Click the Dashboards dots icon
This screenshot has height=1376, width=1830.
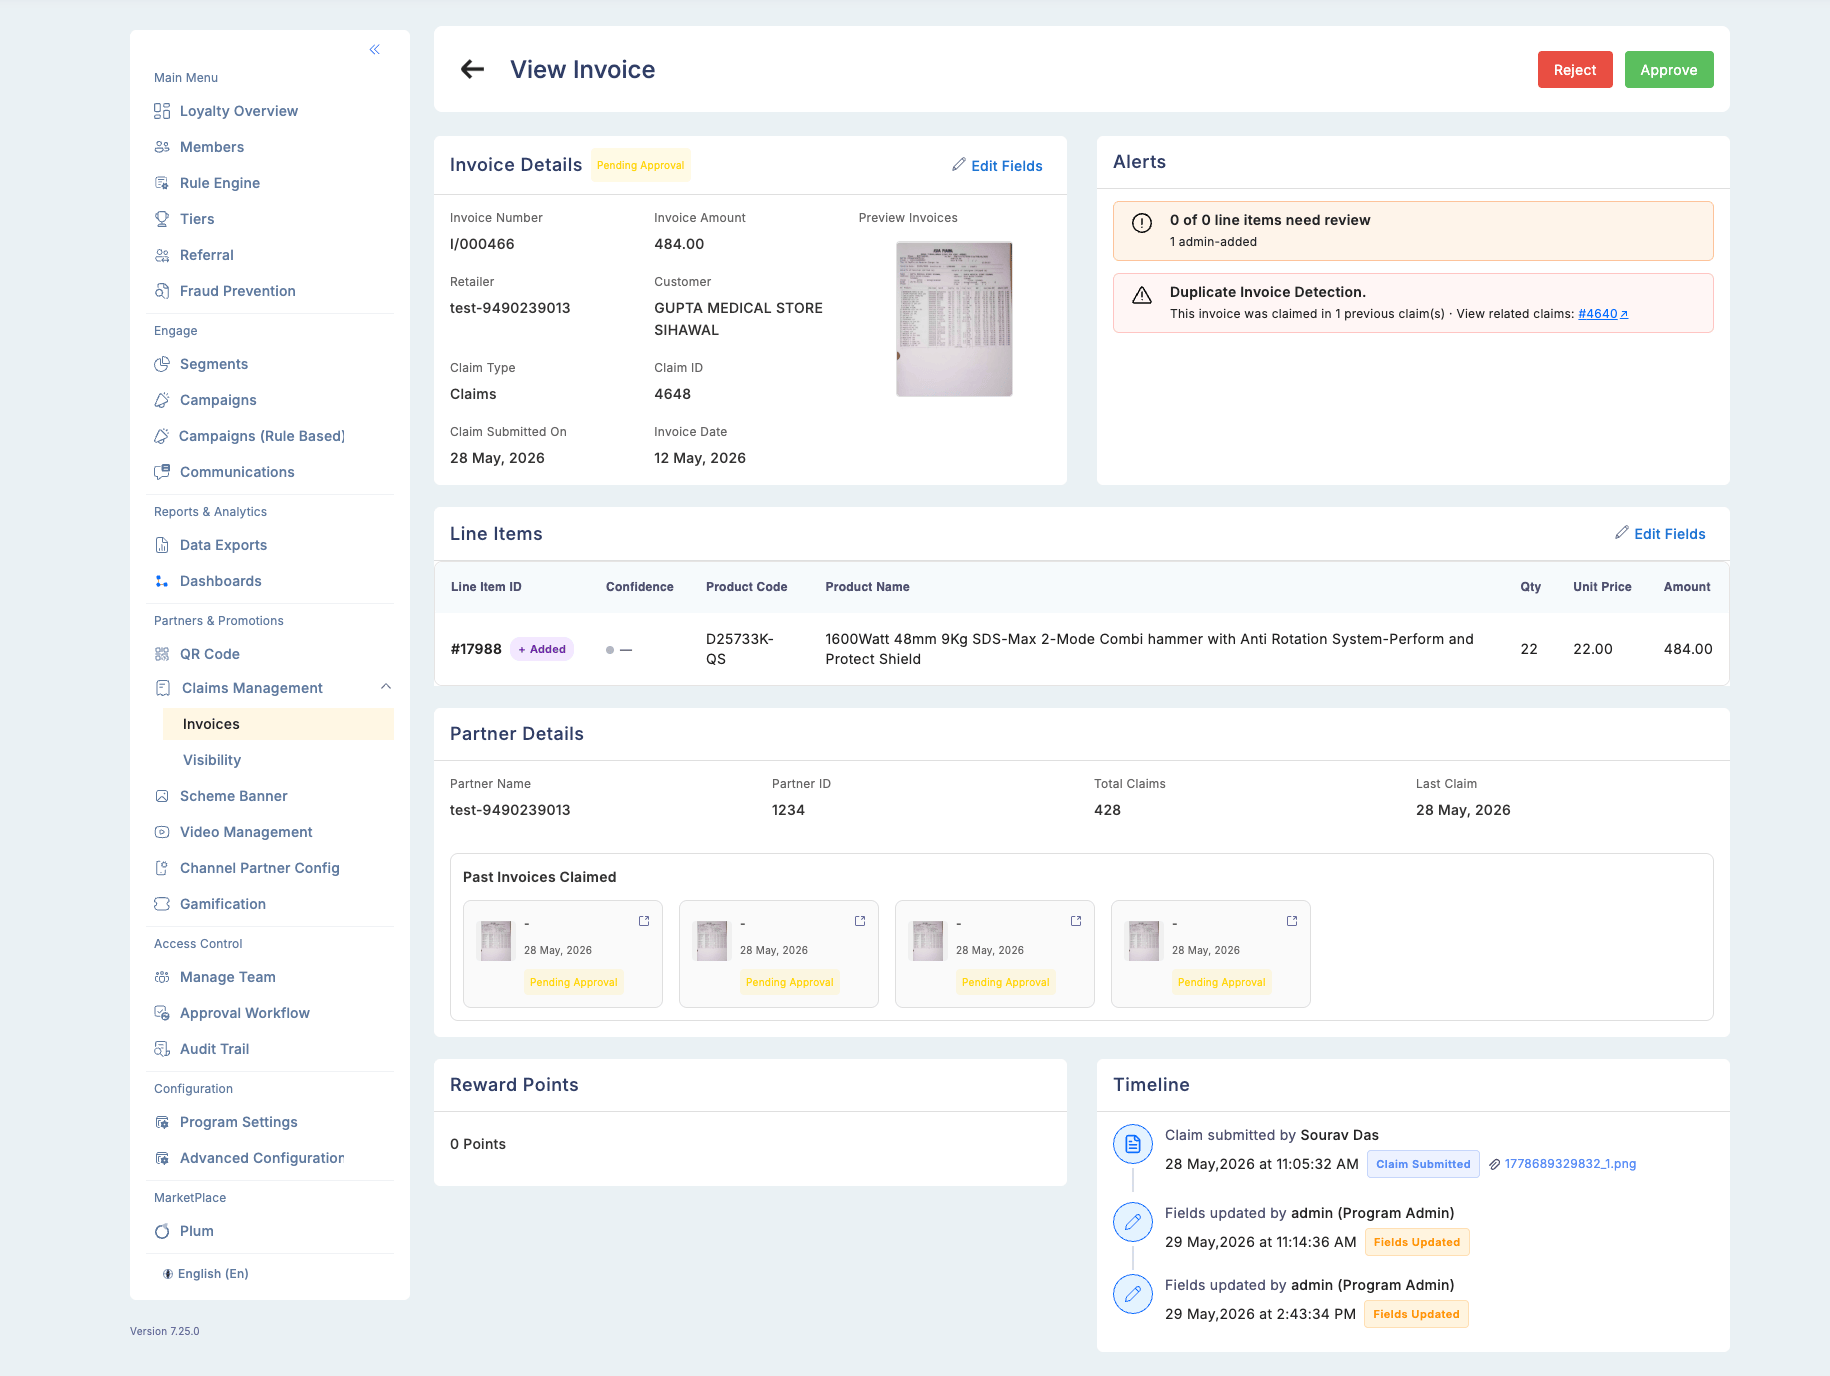pos(162,581)
